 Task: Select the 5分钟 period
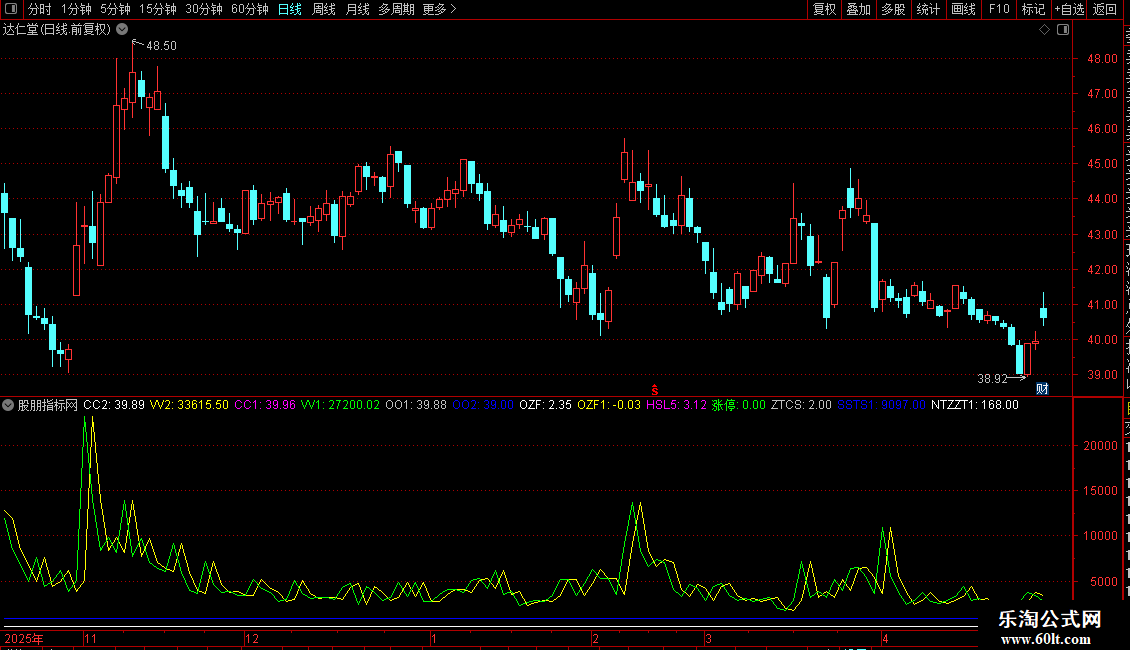pyautogui.click(x=115, y=9)
